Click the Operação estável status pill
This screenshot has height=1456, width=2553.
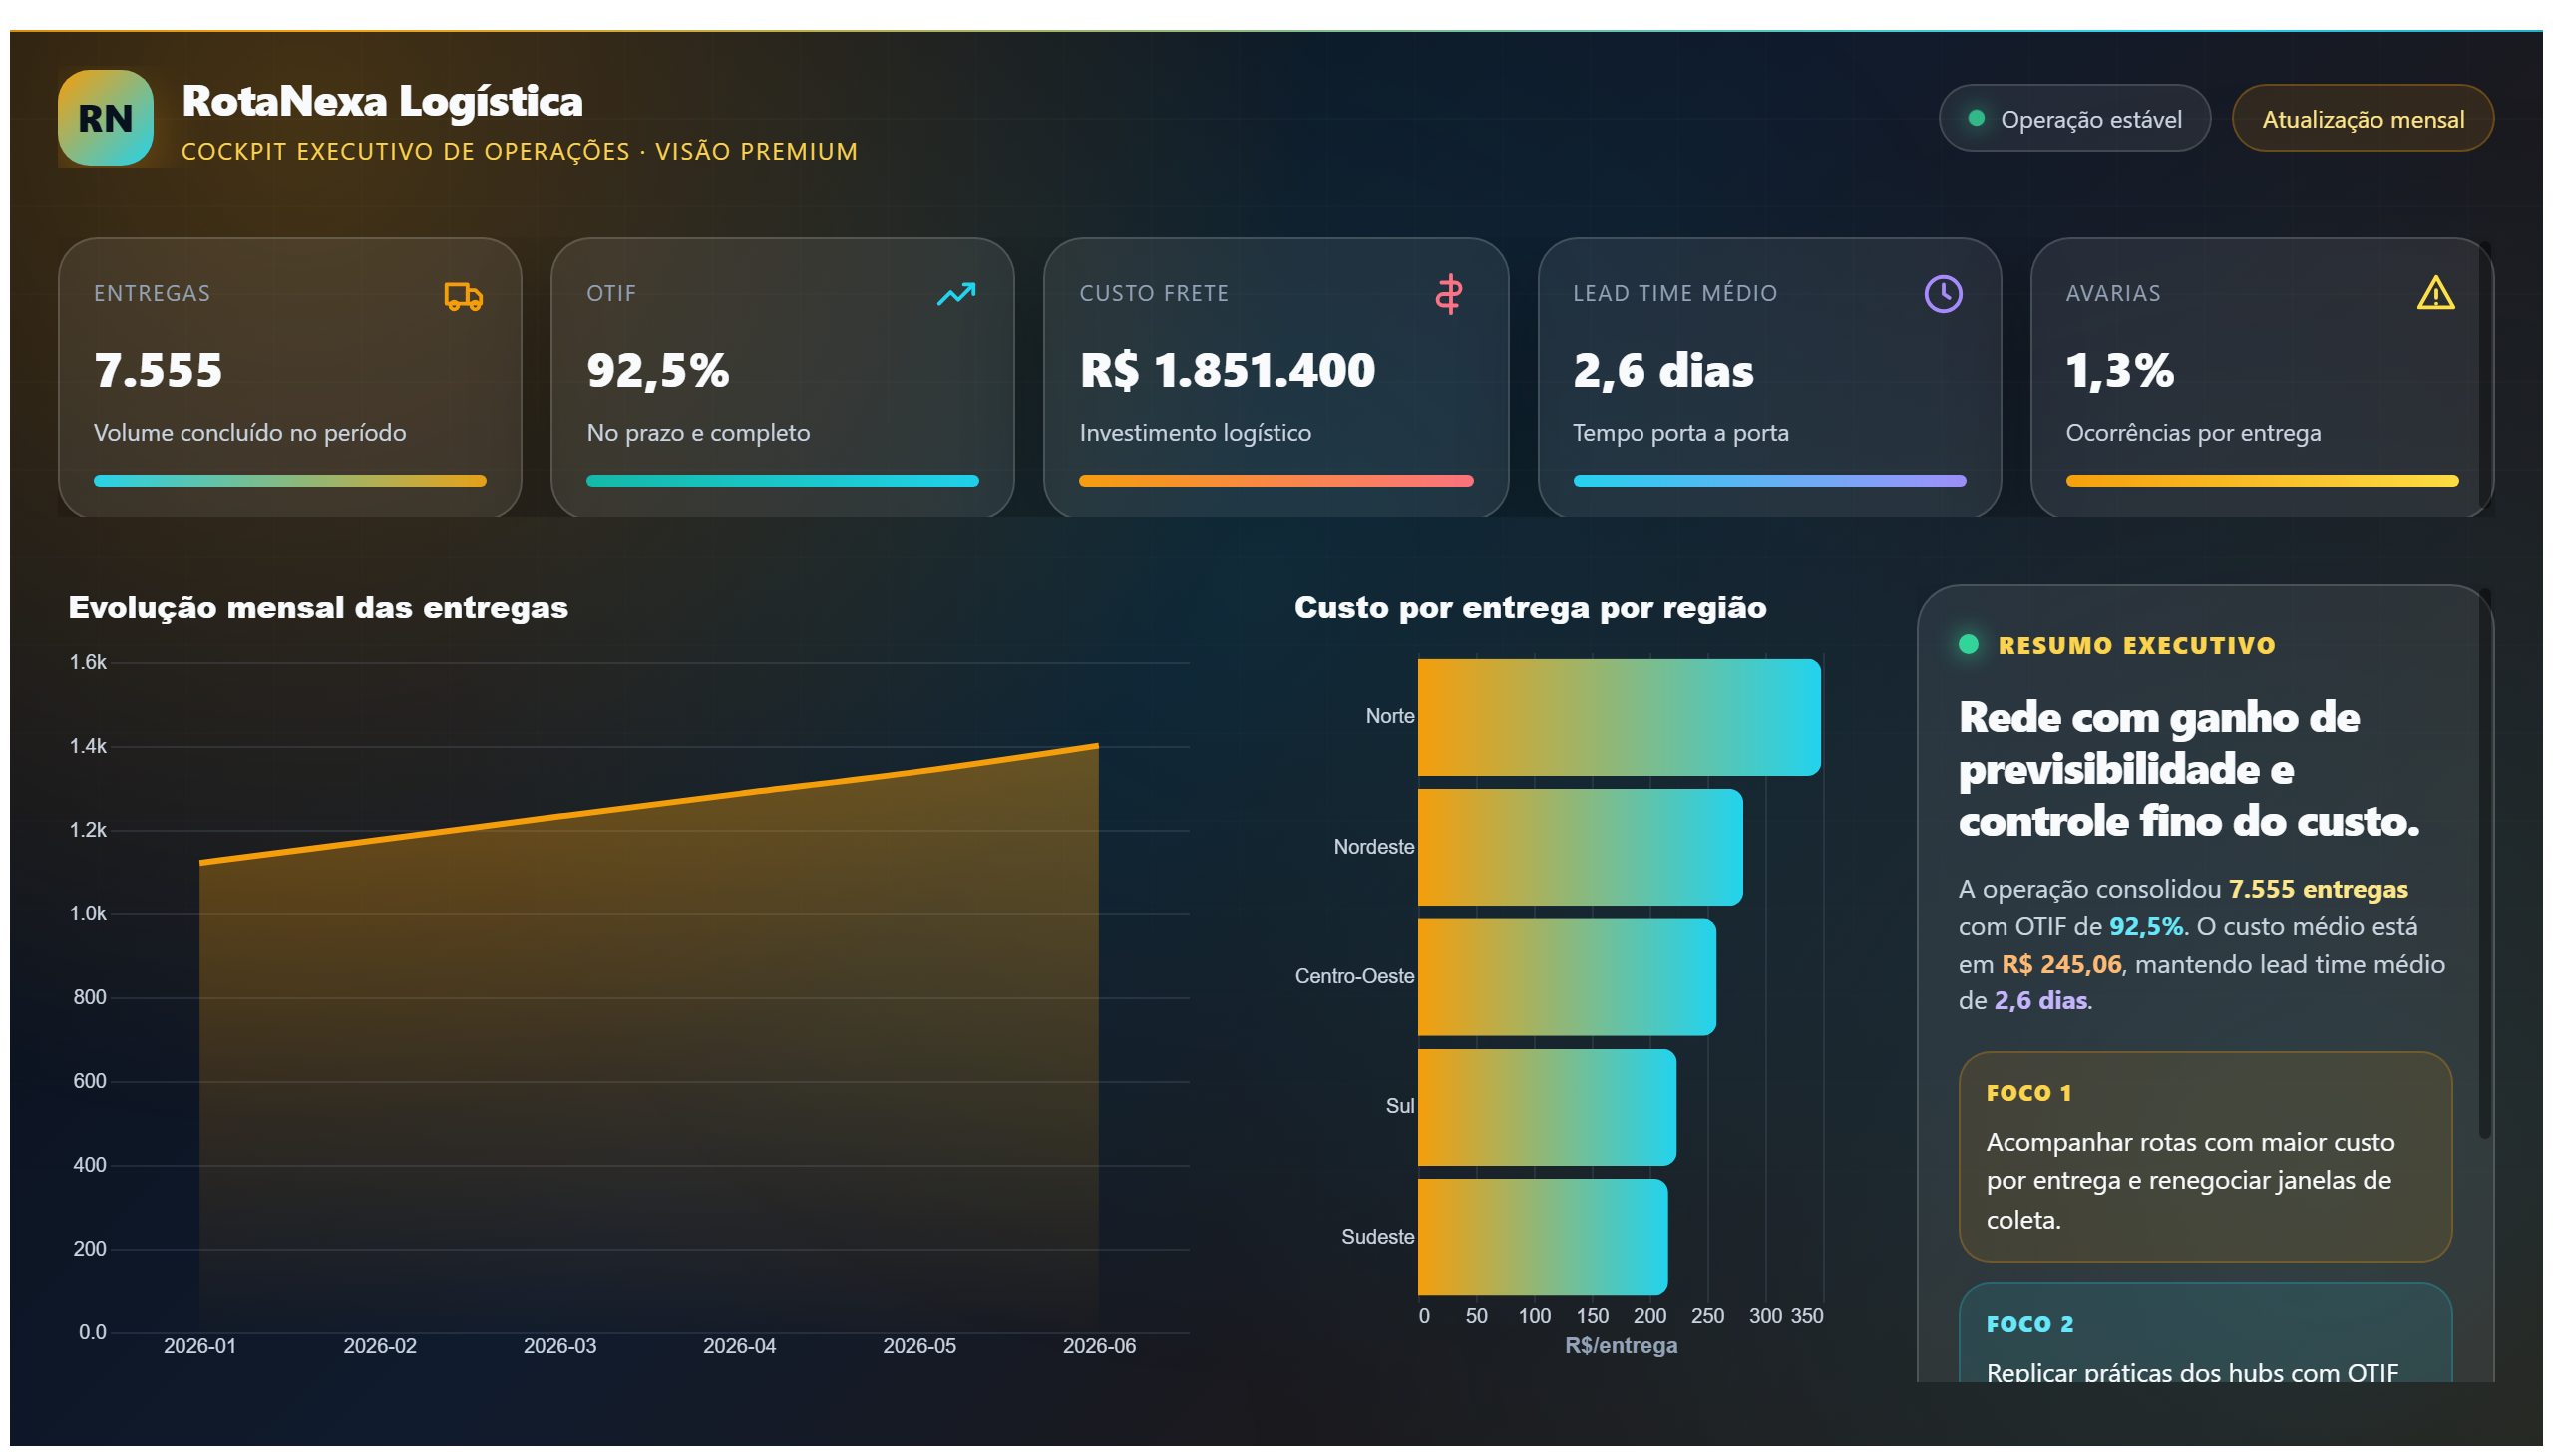click(x=2074, y=118)
